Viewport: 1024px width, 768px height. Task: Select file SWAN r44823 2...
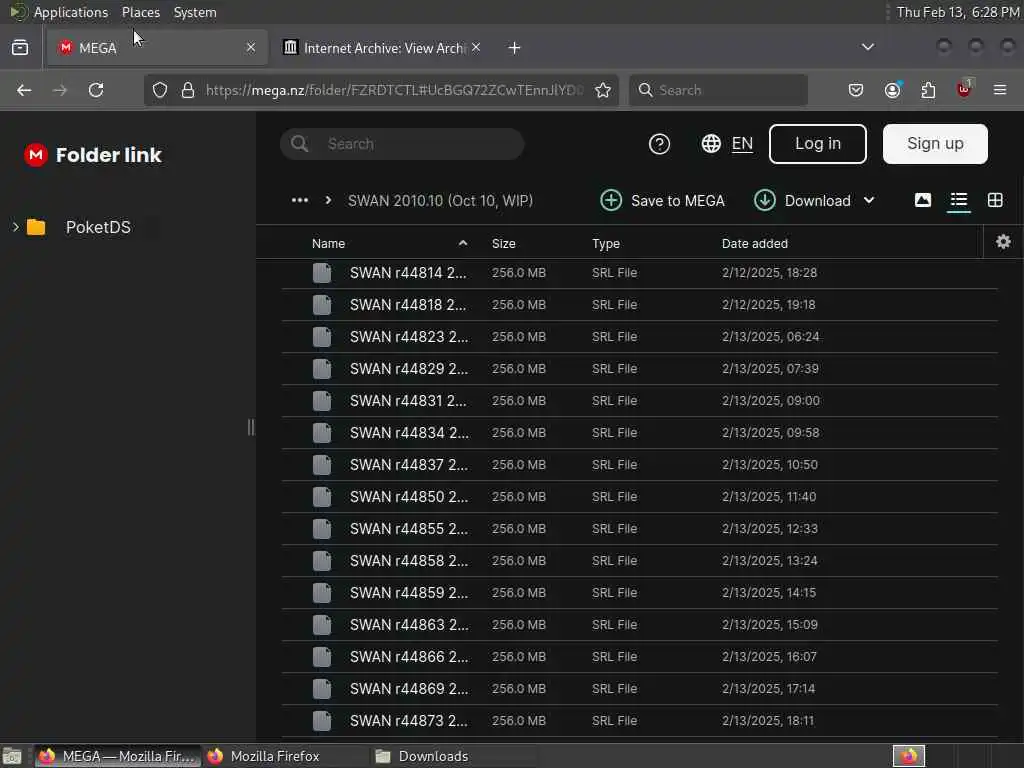(639, 337)
